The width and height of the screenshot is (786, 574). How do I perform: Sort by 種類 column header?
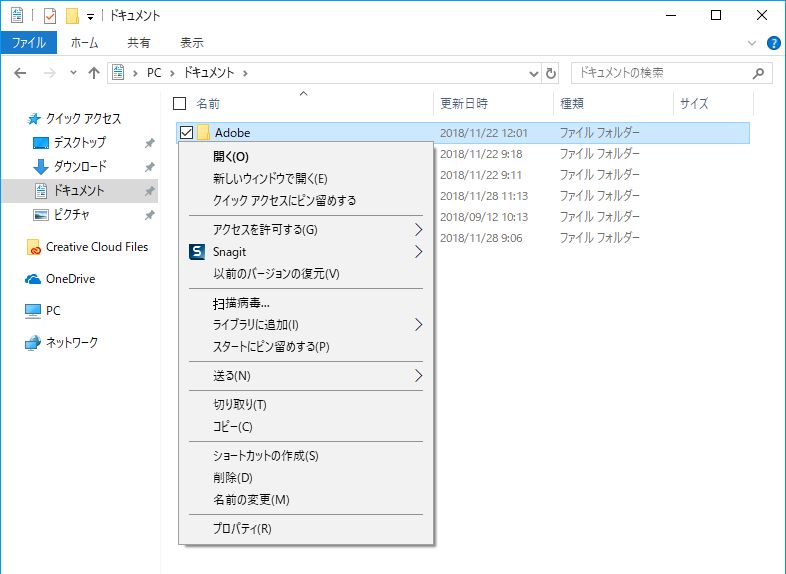pos(571,103)
